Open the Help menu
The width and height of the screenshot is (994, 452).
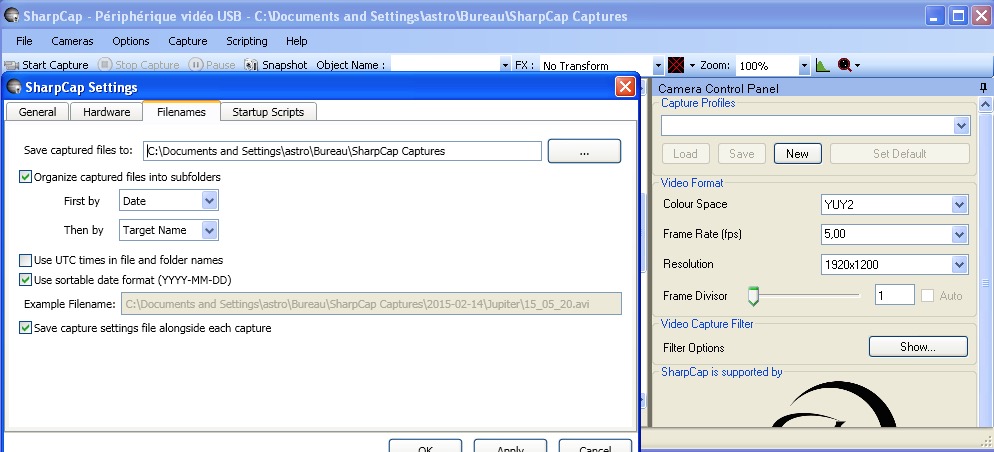(297, 41)
